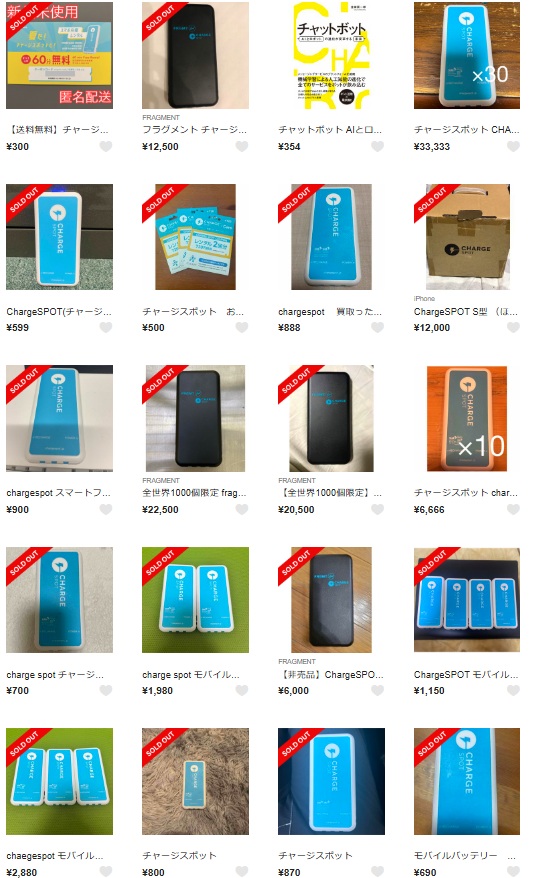Open the orange x10 charger thumbnail
This screenshot has width=540, height=878.
(x=467, y=418)
